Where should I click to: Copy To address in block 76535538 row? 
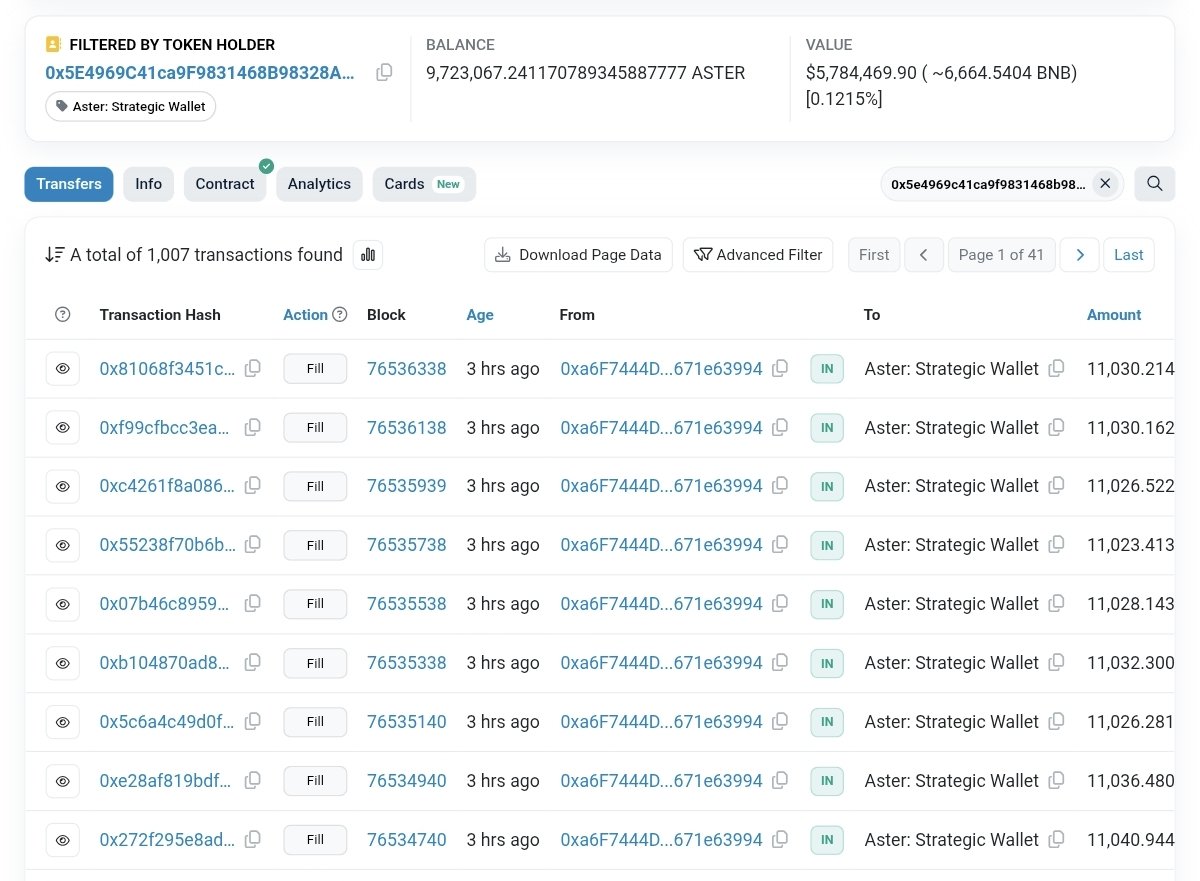click(1056, 603)
